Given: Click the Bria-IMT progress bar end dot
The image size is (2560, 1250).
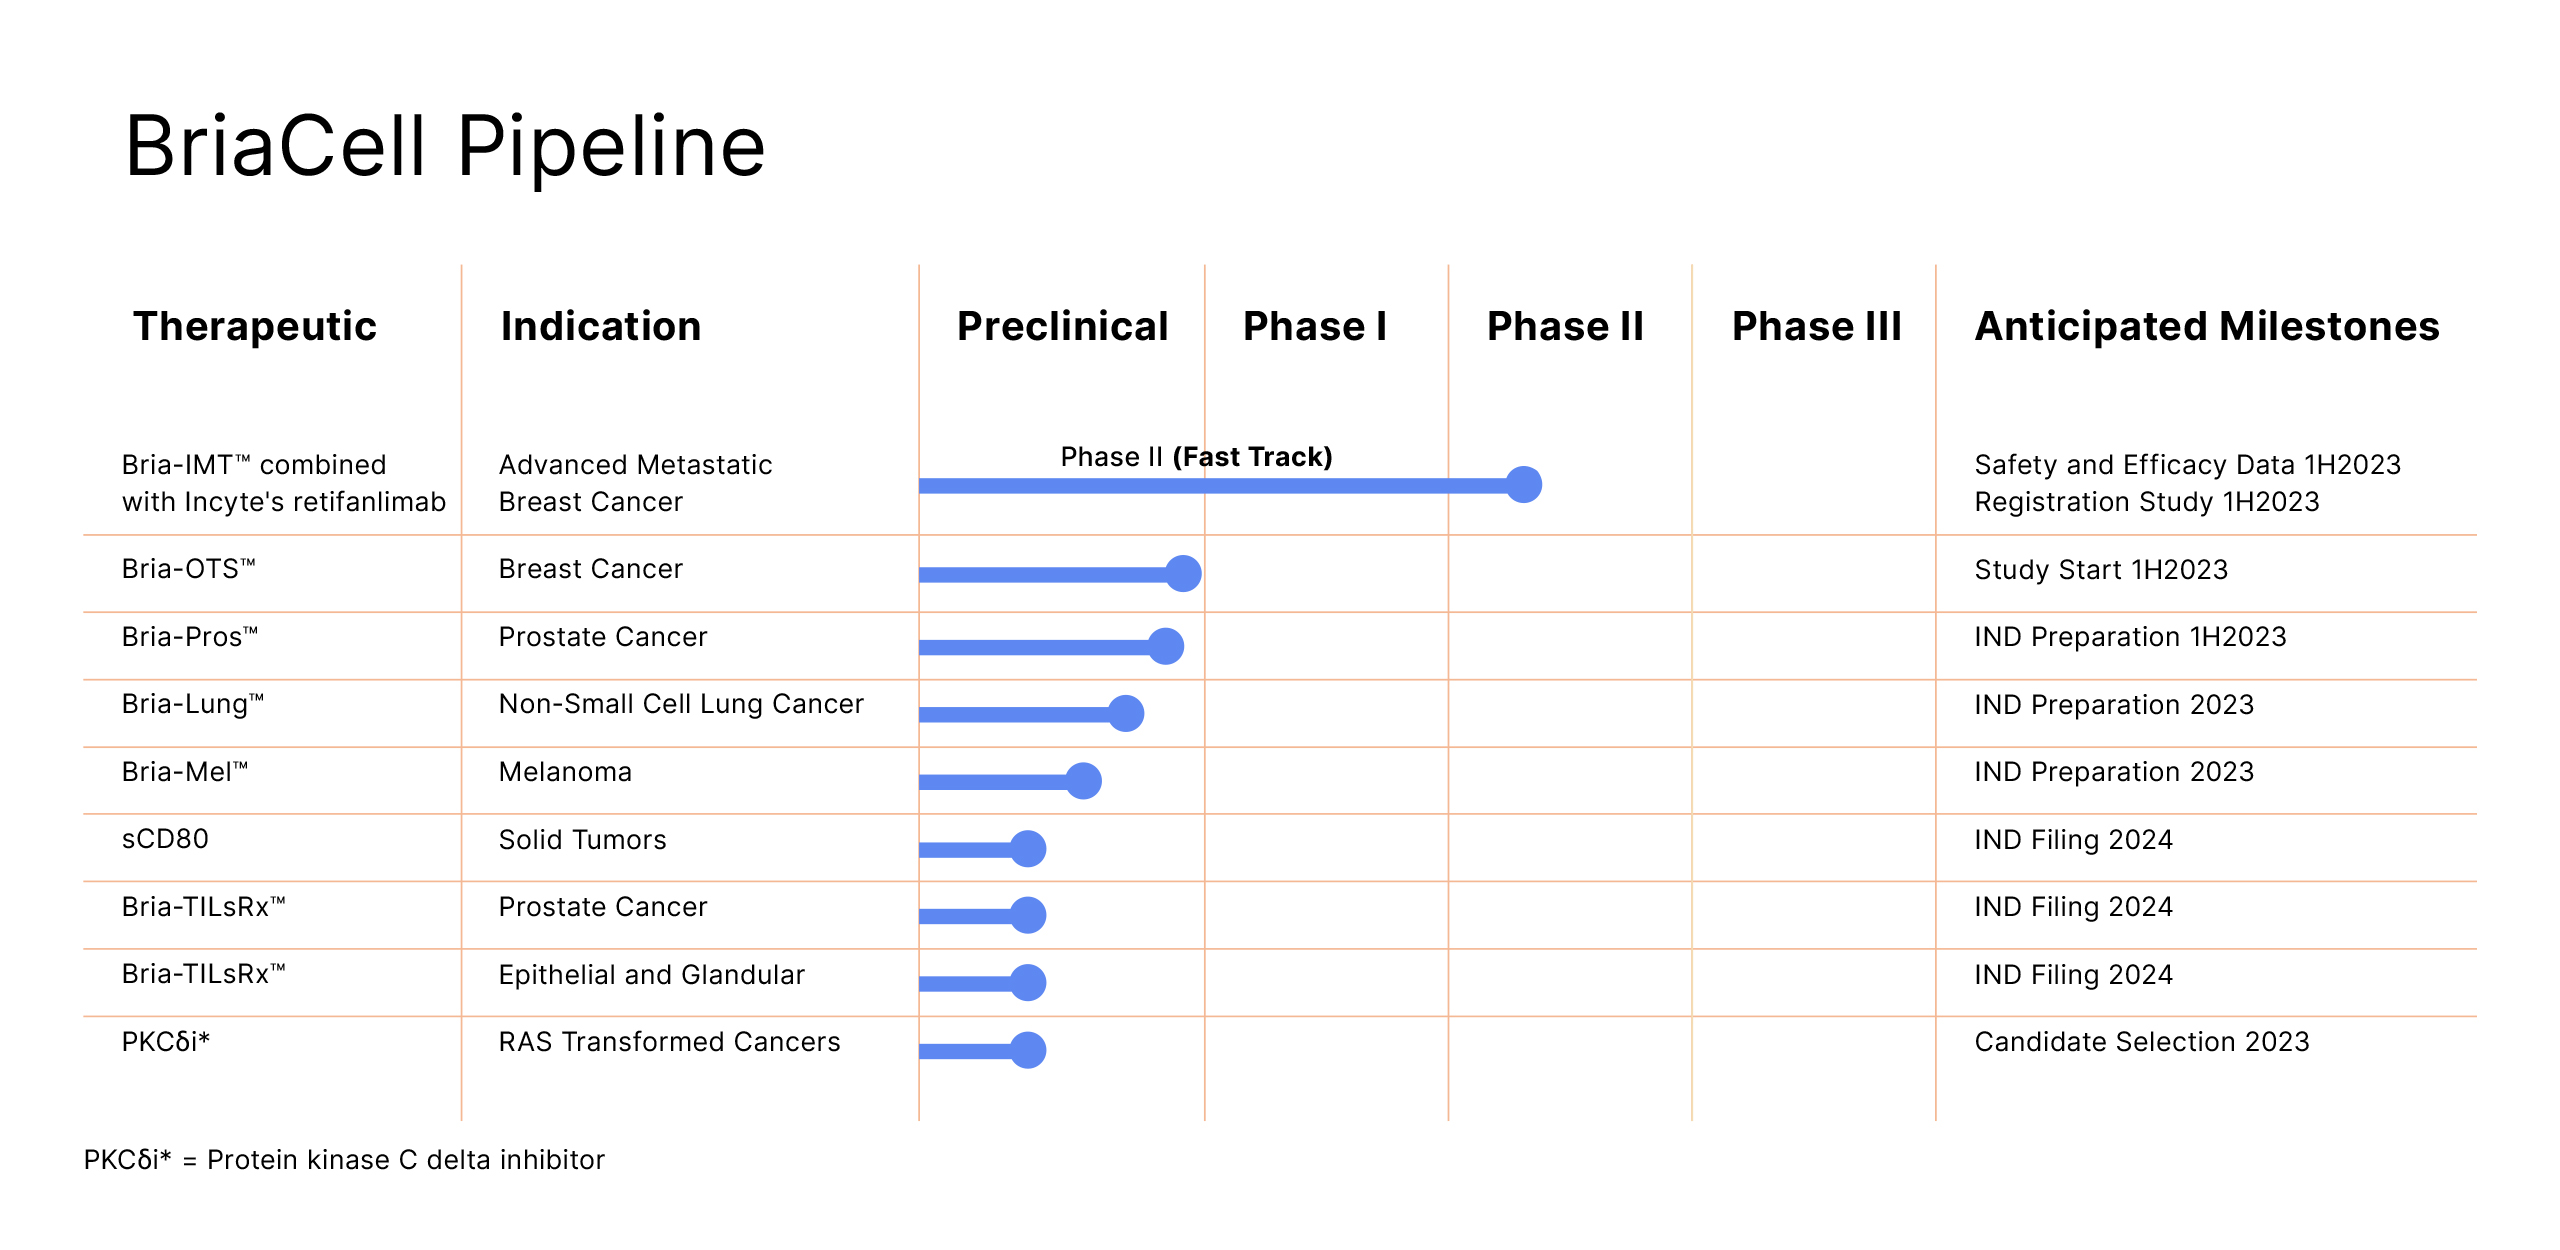Looking at the screenshot, I should click(x=1523, y=485).
